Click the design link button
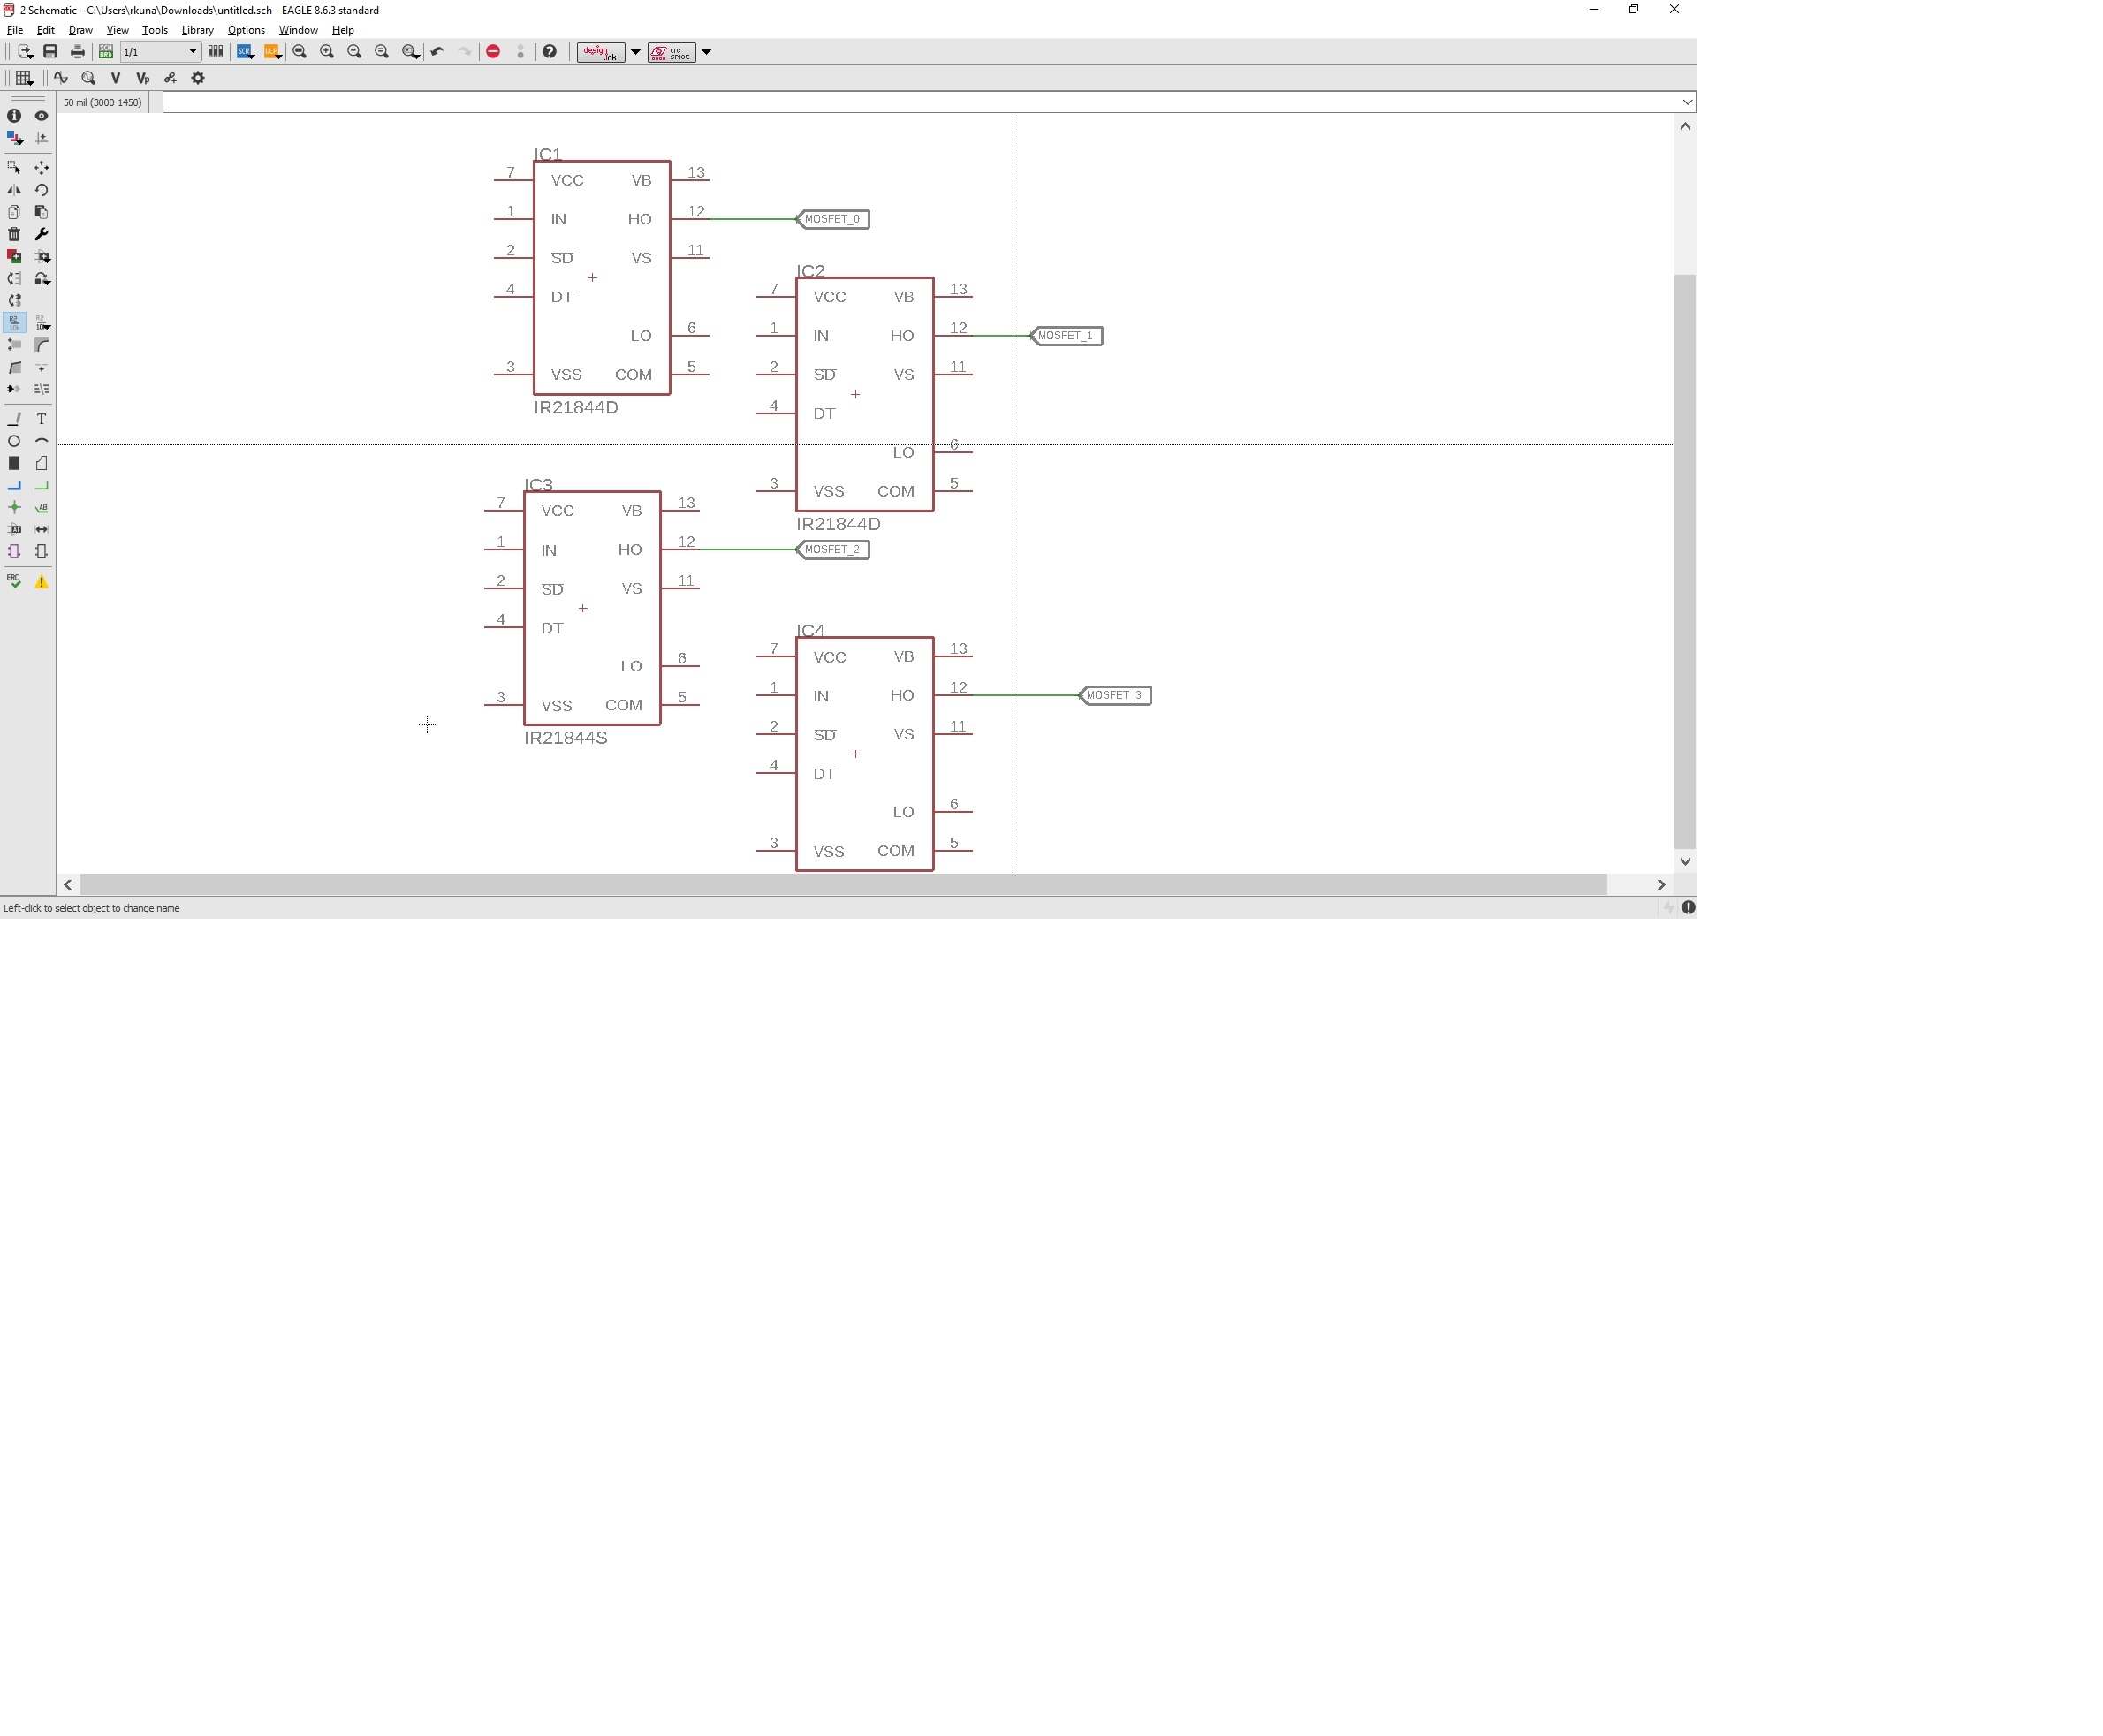2103x1736 pixels. pos(600,52)
